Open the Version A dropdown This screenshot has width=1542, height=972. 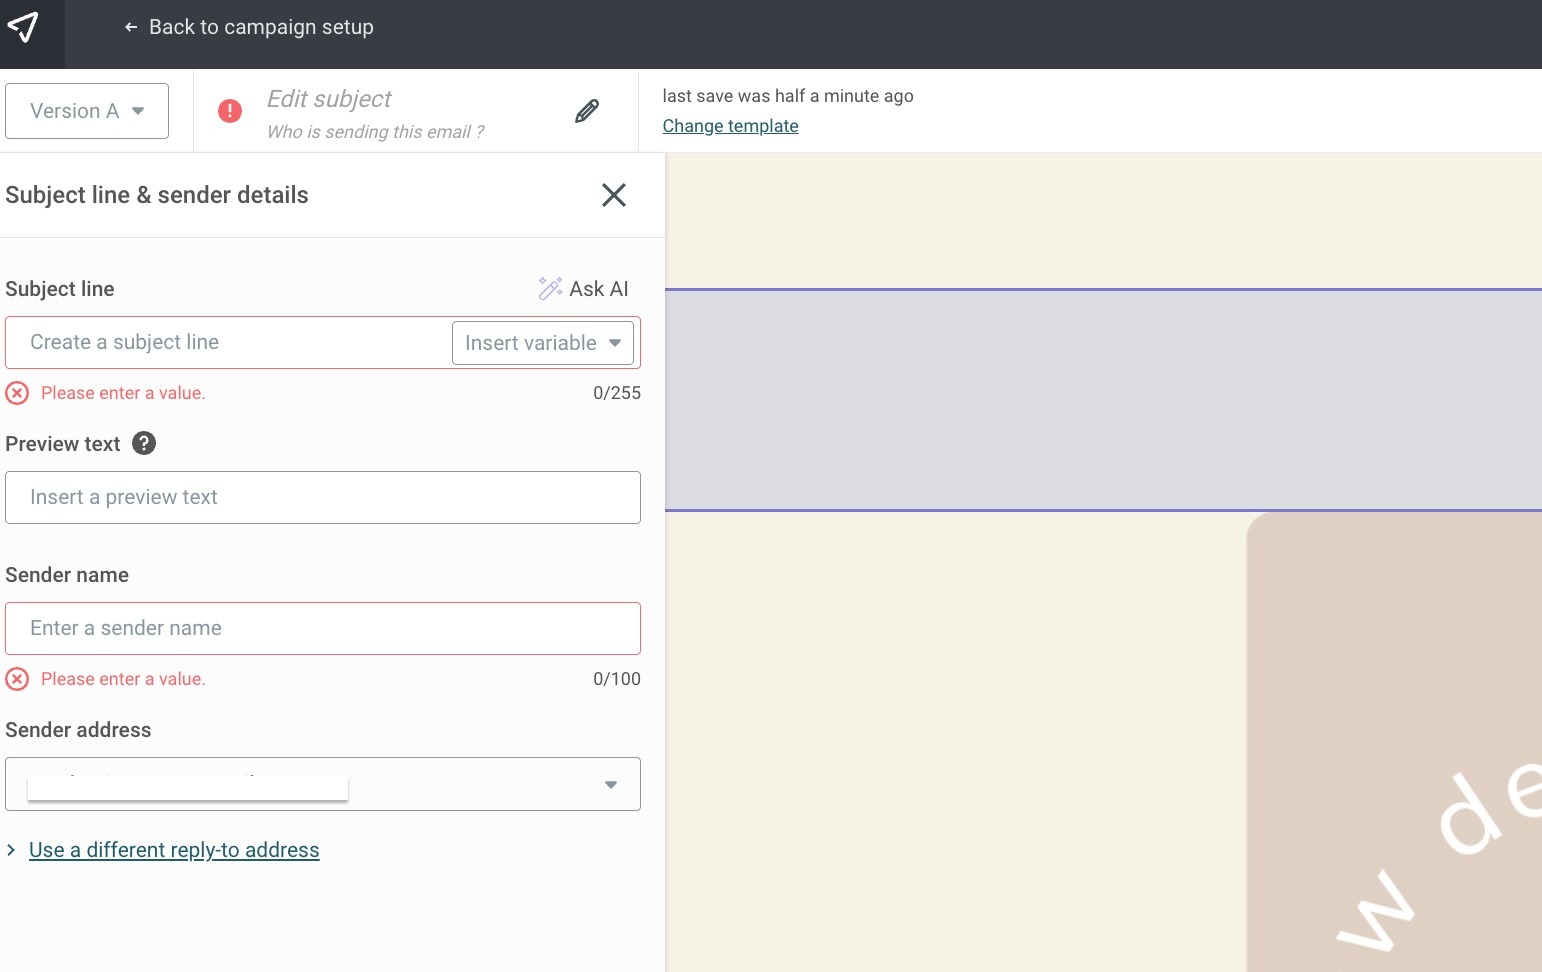(87, 111)
